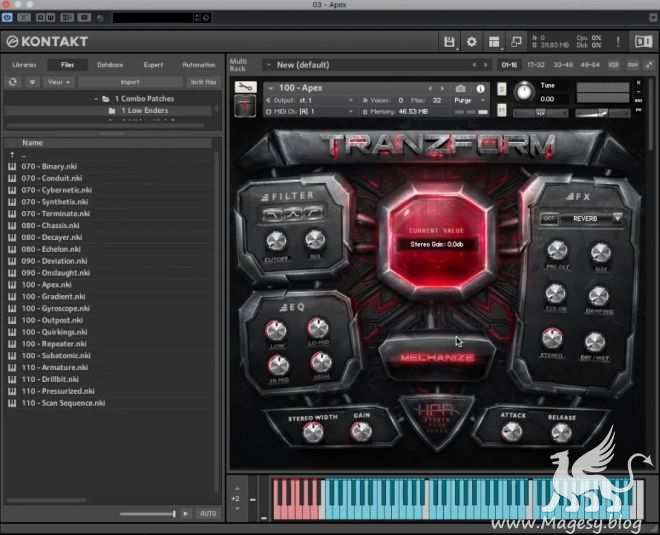The image size is (660, 535).
Task: Toggle the Solo S button on instrument
Action: [501, 89]
